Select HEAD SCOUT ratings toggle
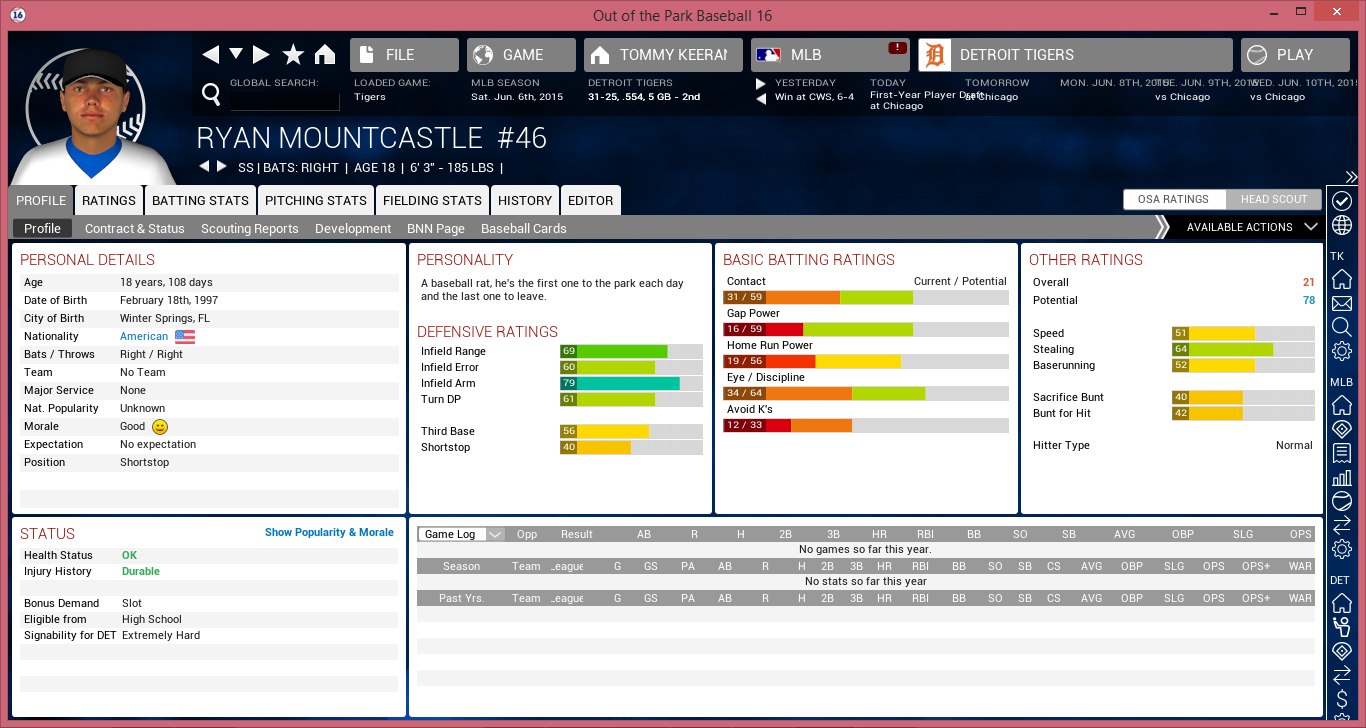 pos(1274,199)
